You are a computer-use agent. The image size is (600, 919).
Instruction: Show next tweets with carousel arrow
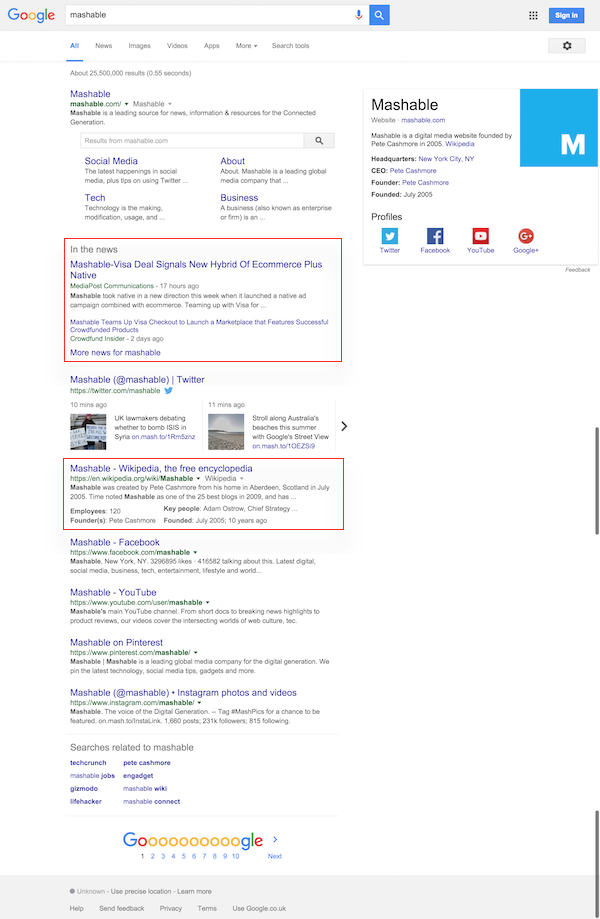(x=345, y=426)
